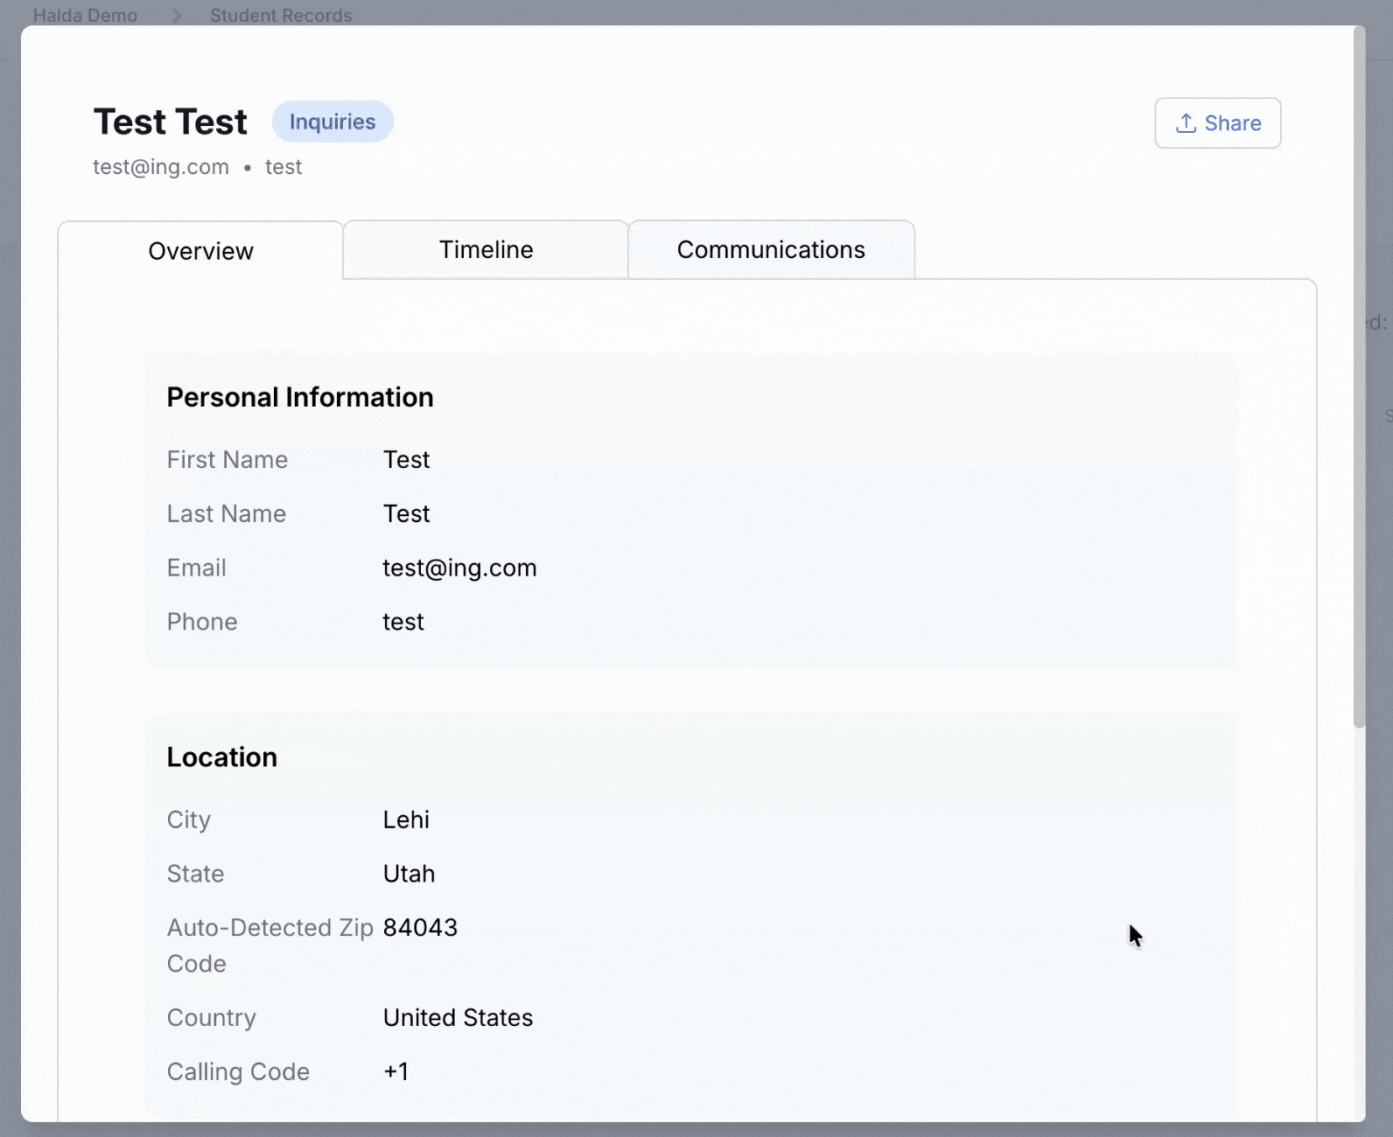Click the Inquiries status badge
Screen dimensions: 1393x1137
click(x=332, y=122)
